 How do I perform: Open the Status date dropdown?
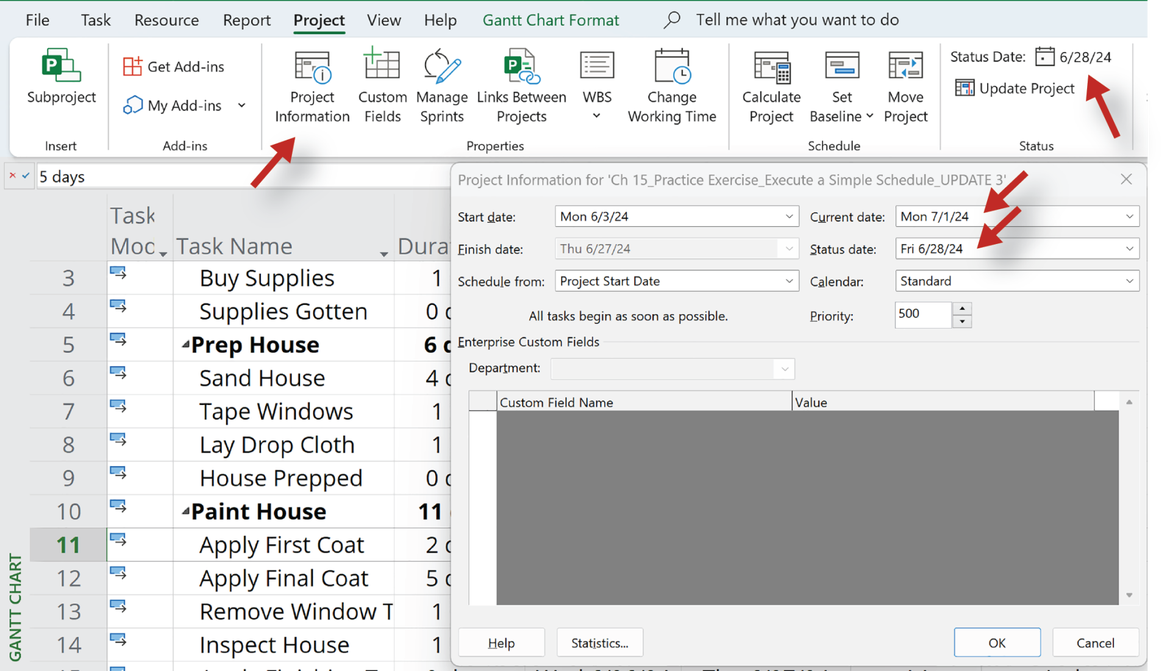pos(1129,249)
